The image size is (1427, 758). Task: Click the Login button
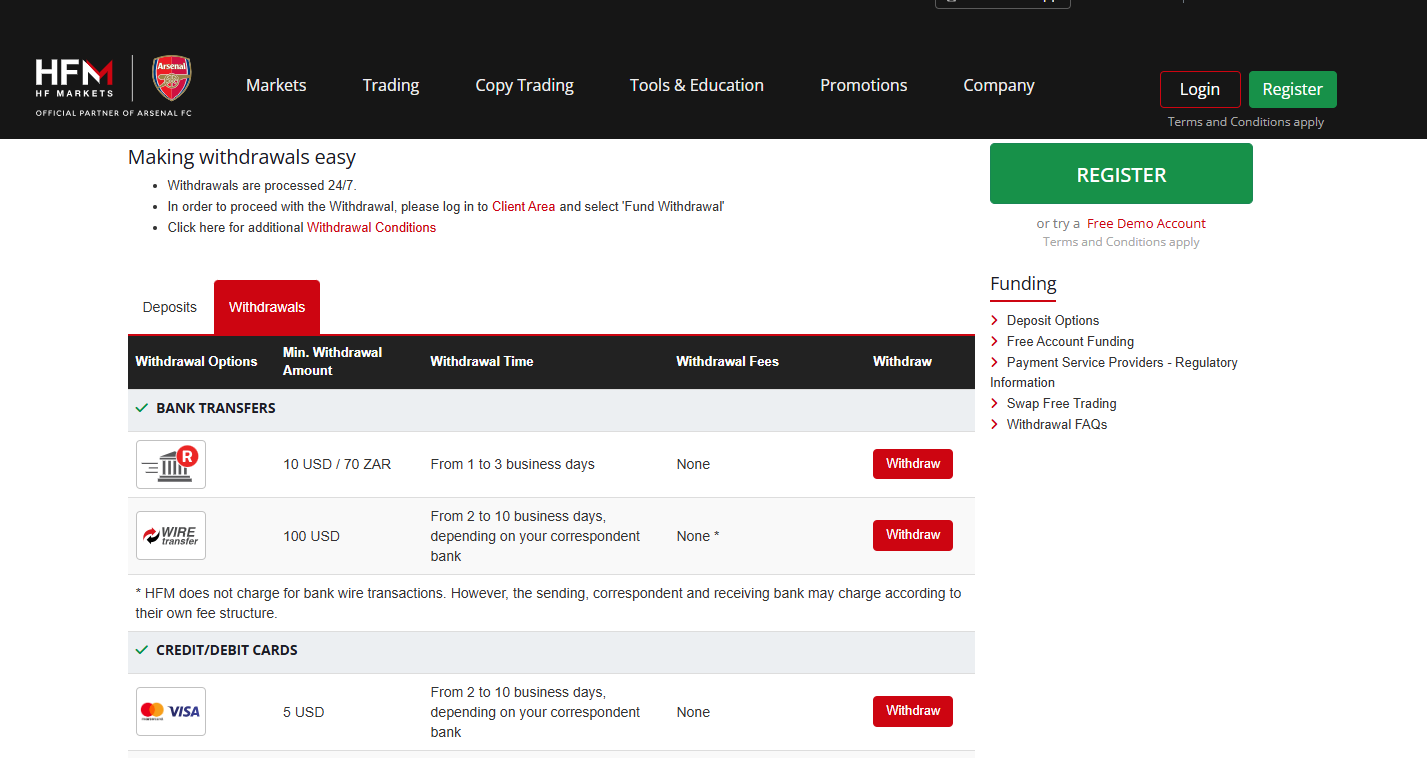(1200, 89)
